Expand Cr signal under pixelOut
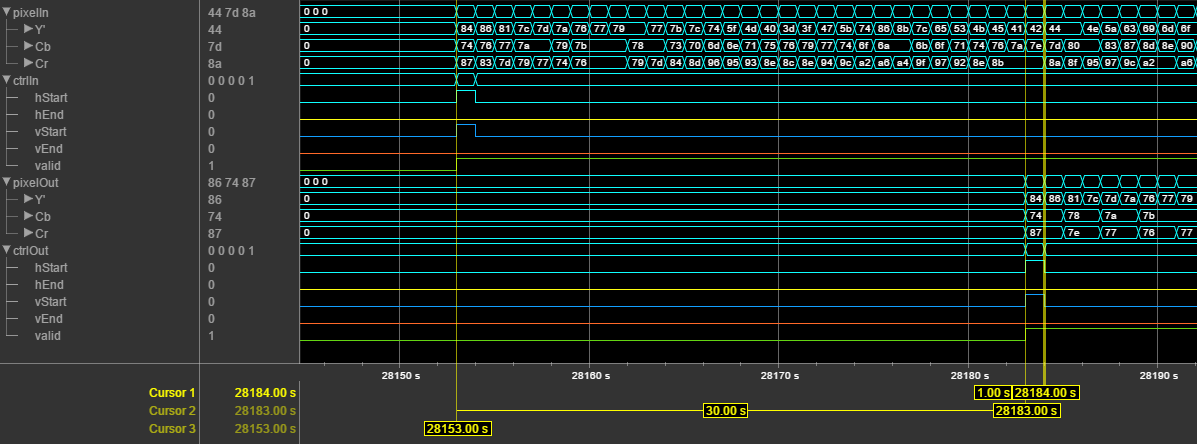This screenshot has height=444, width=1197. [x=27, y=233]
